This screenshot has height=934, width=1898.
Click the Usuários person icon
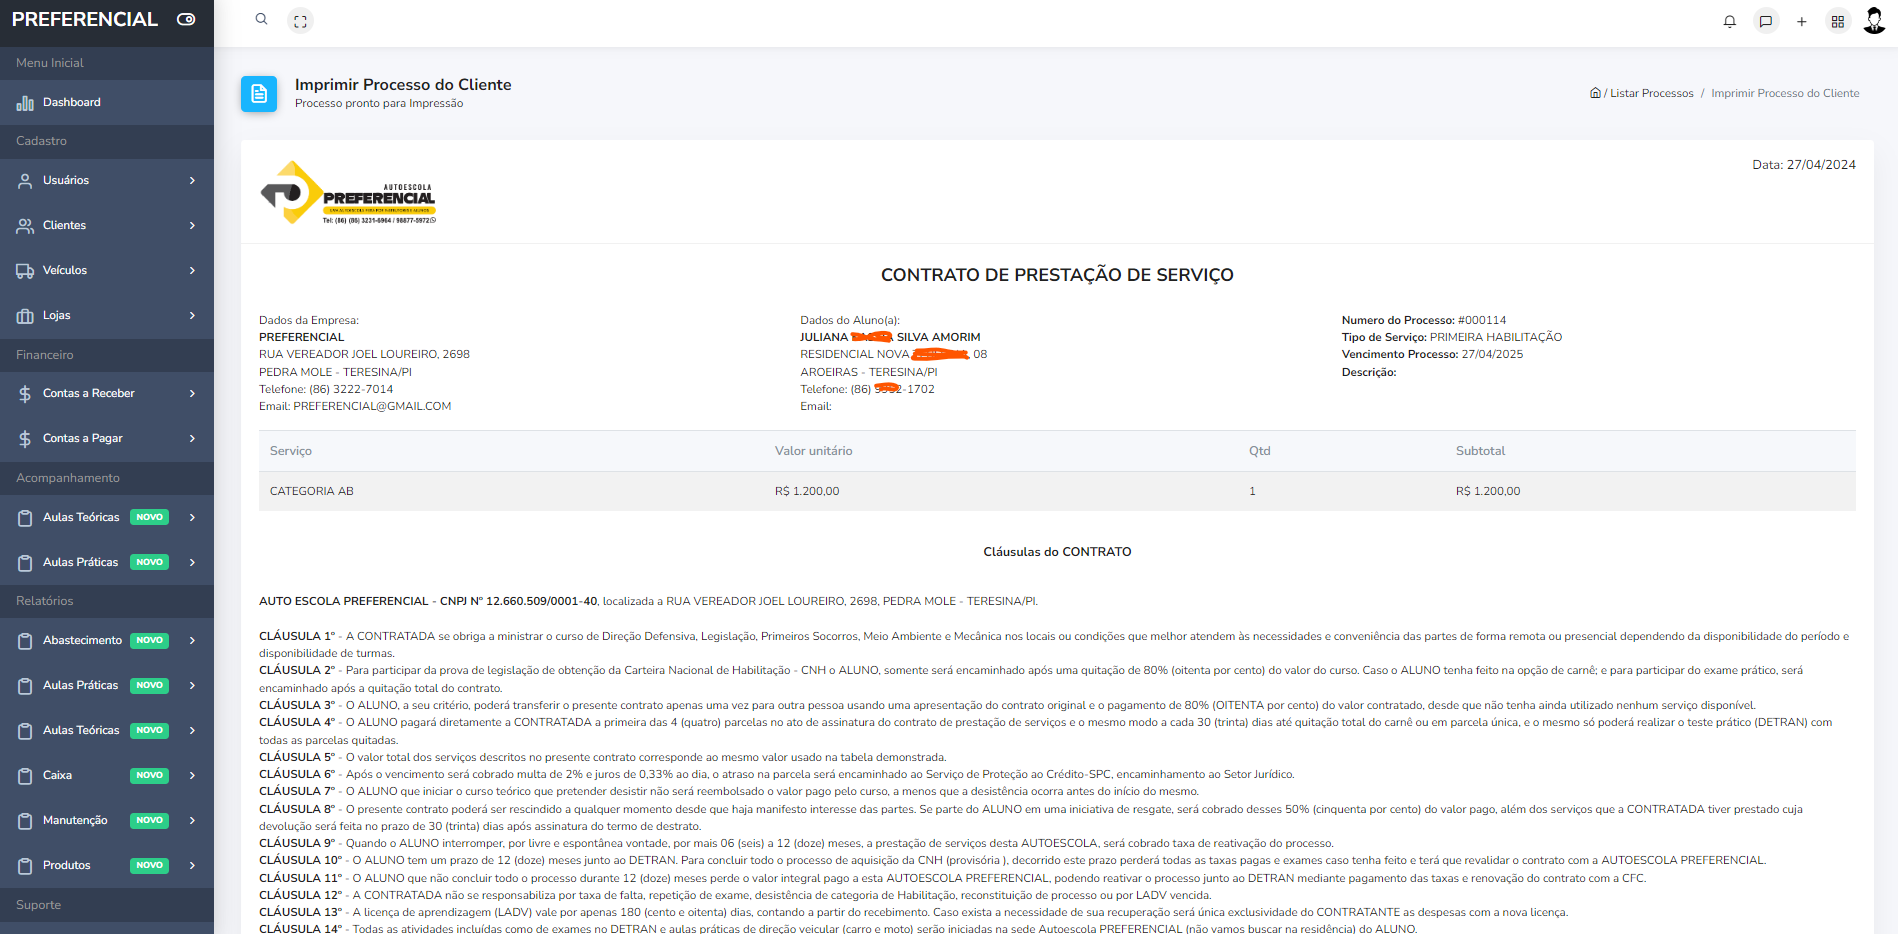point(25,181)
